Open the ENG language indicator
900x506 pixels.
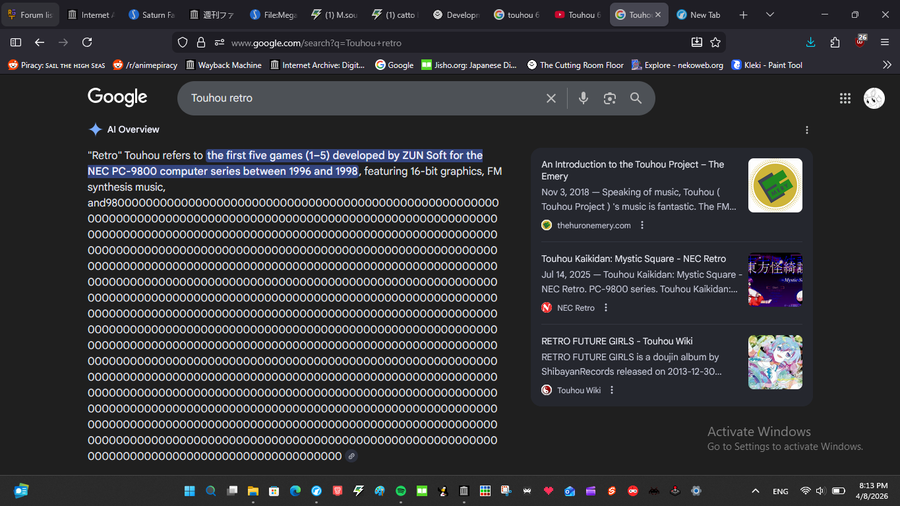780,491
